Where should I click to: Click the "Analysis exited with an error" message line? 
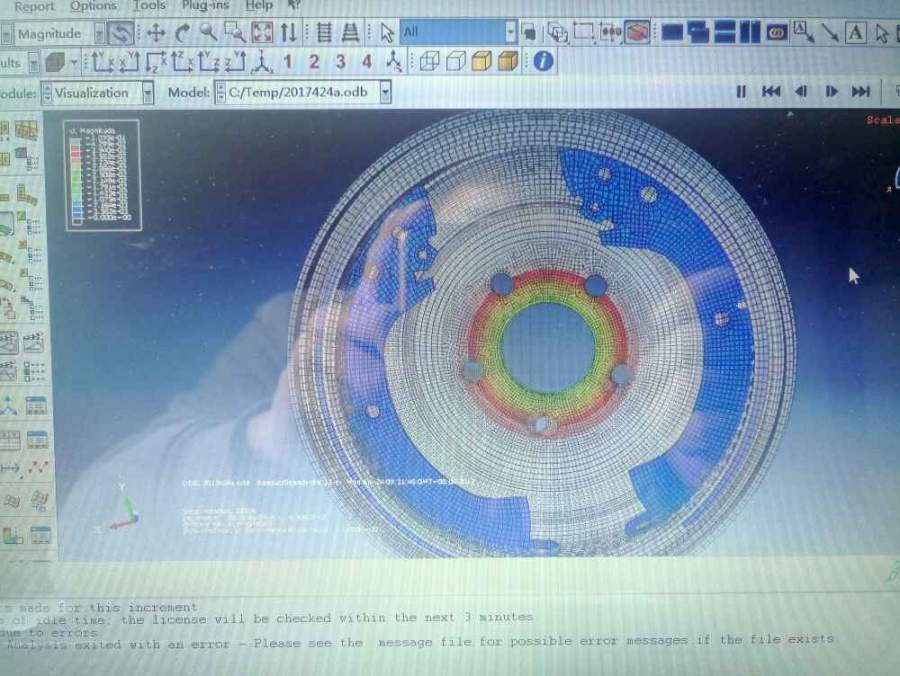tap(420, 642)
